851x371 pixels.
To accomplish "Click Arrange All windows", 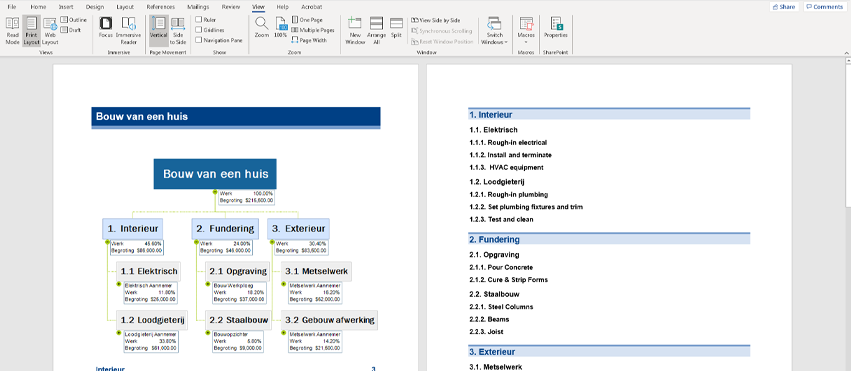I will pyautogui.click(x=376, y=30).
